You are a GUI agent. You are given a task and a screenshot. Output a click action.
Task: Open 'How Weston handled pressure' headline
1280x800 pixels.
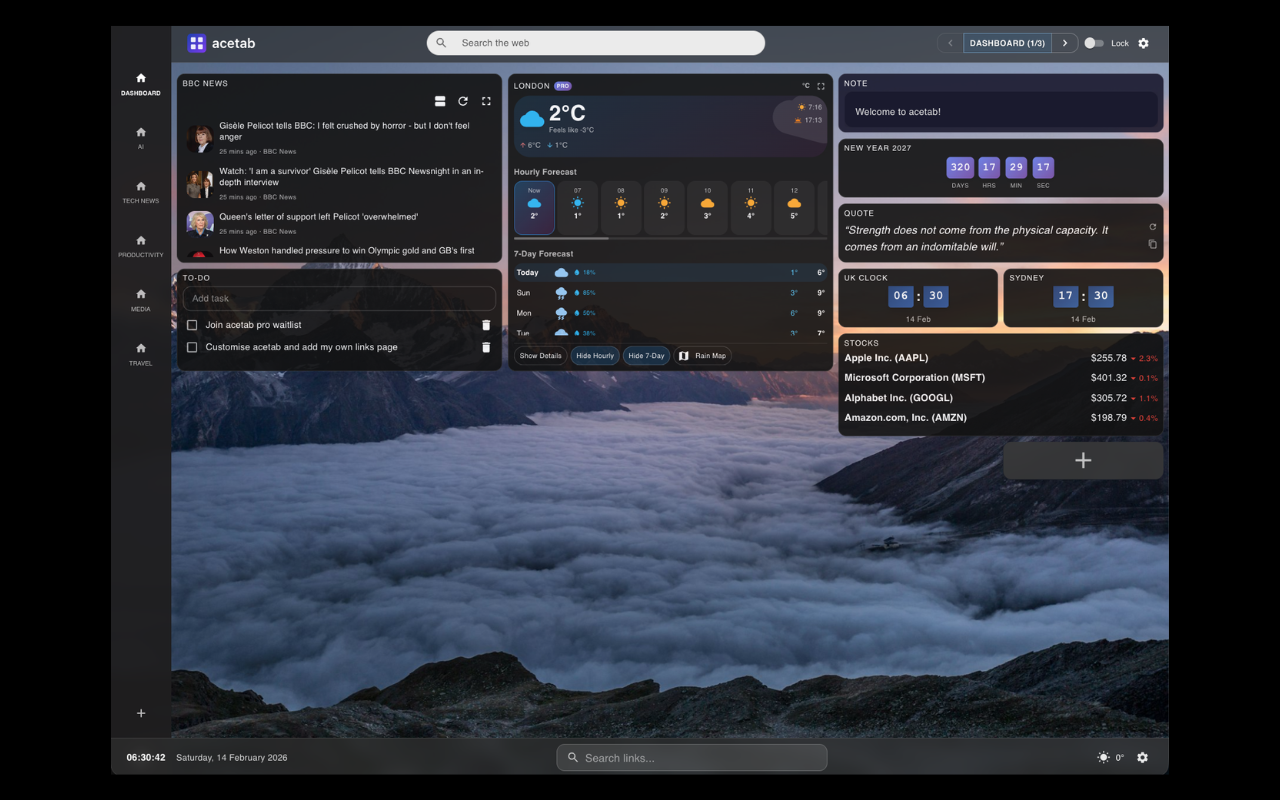[347, 251]
